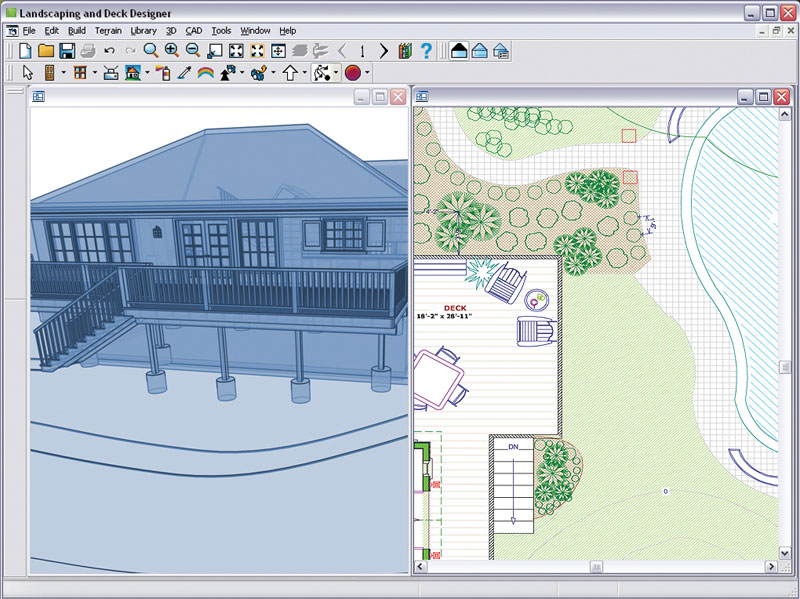Click the Fill Window zoom icon
The image size is (800, 599).
(236, 51)
